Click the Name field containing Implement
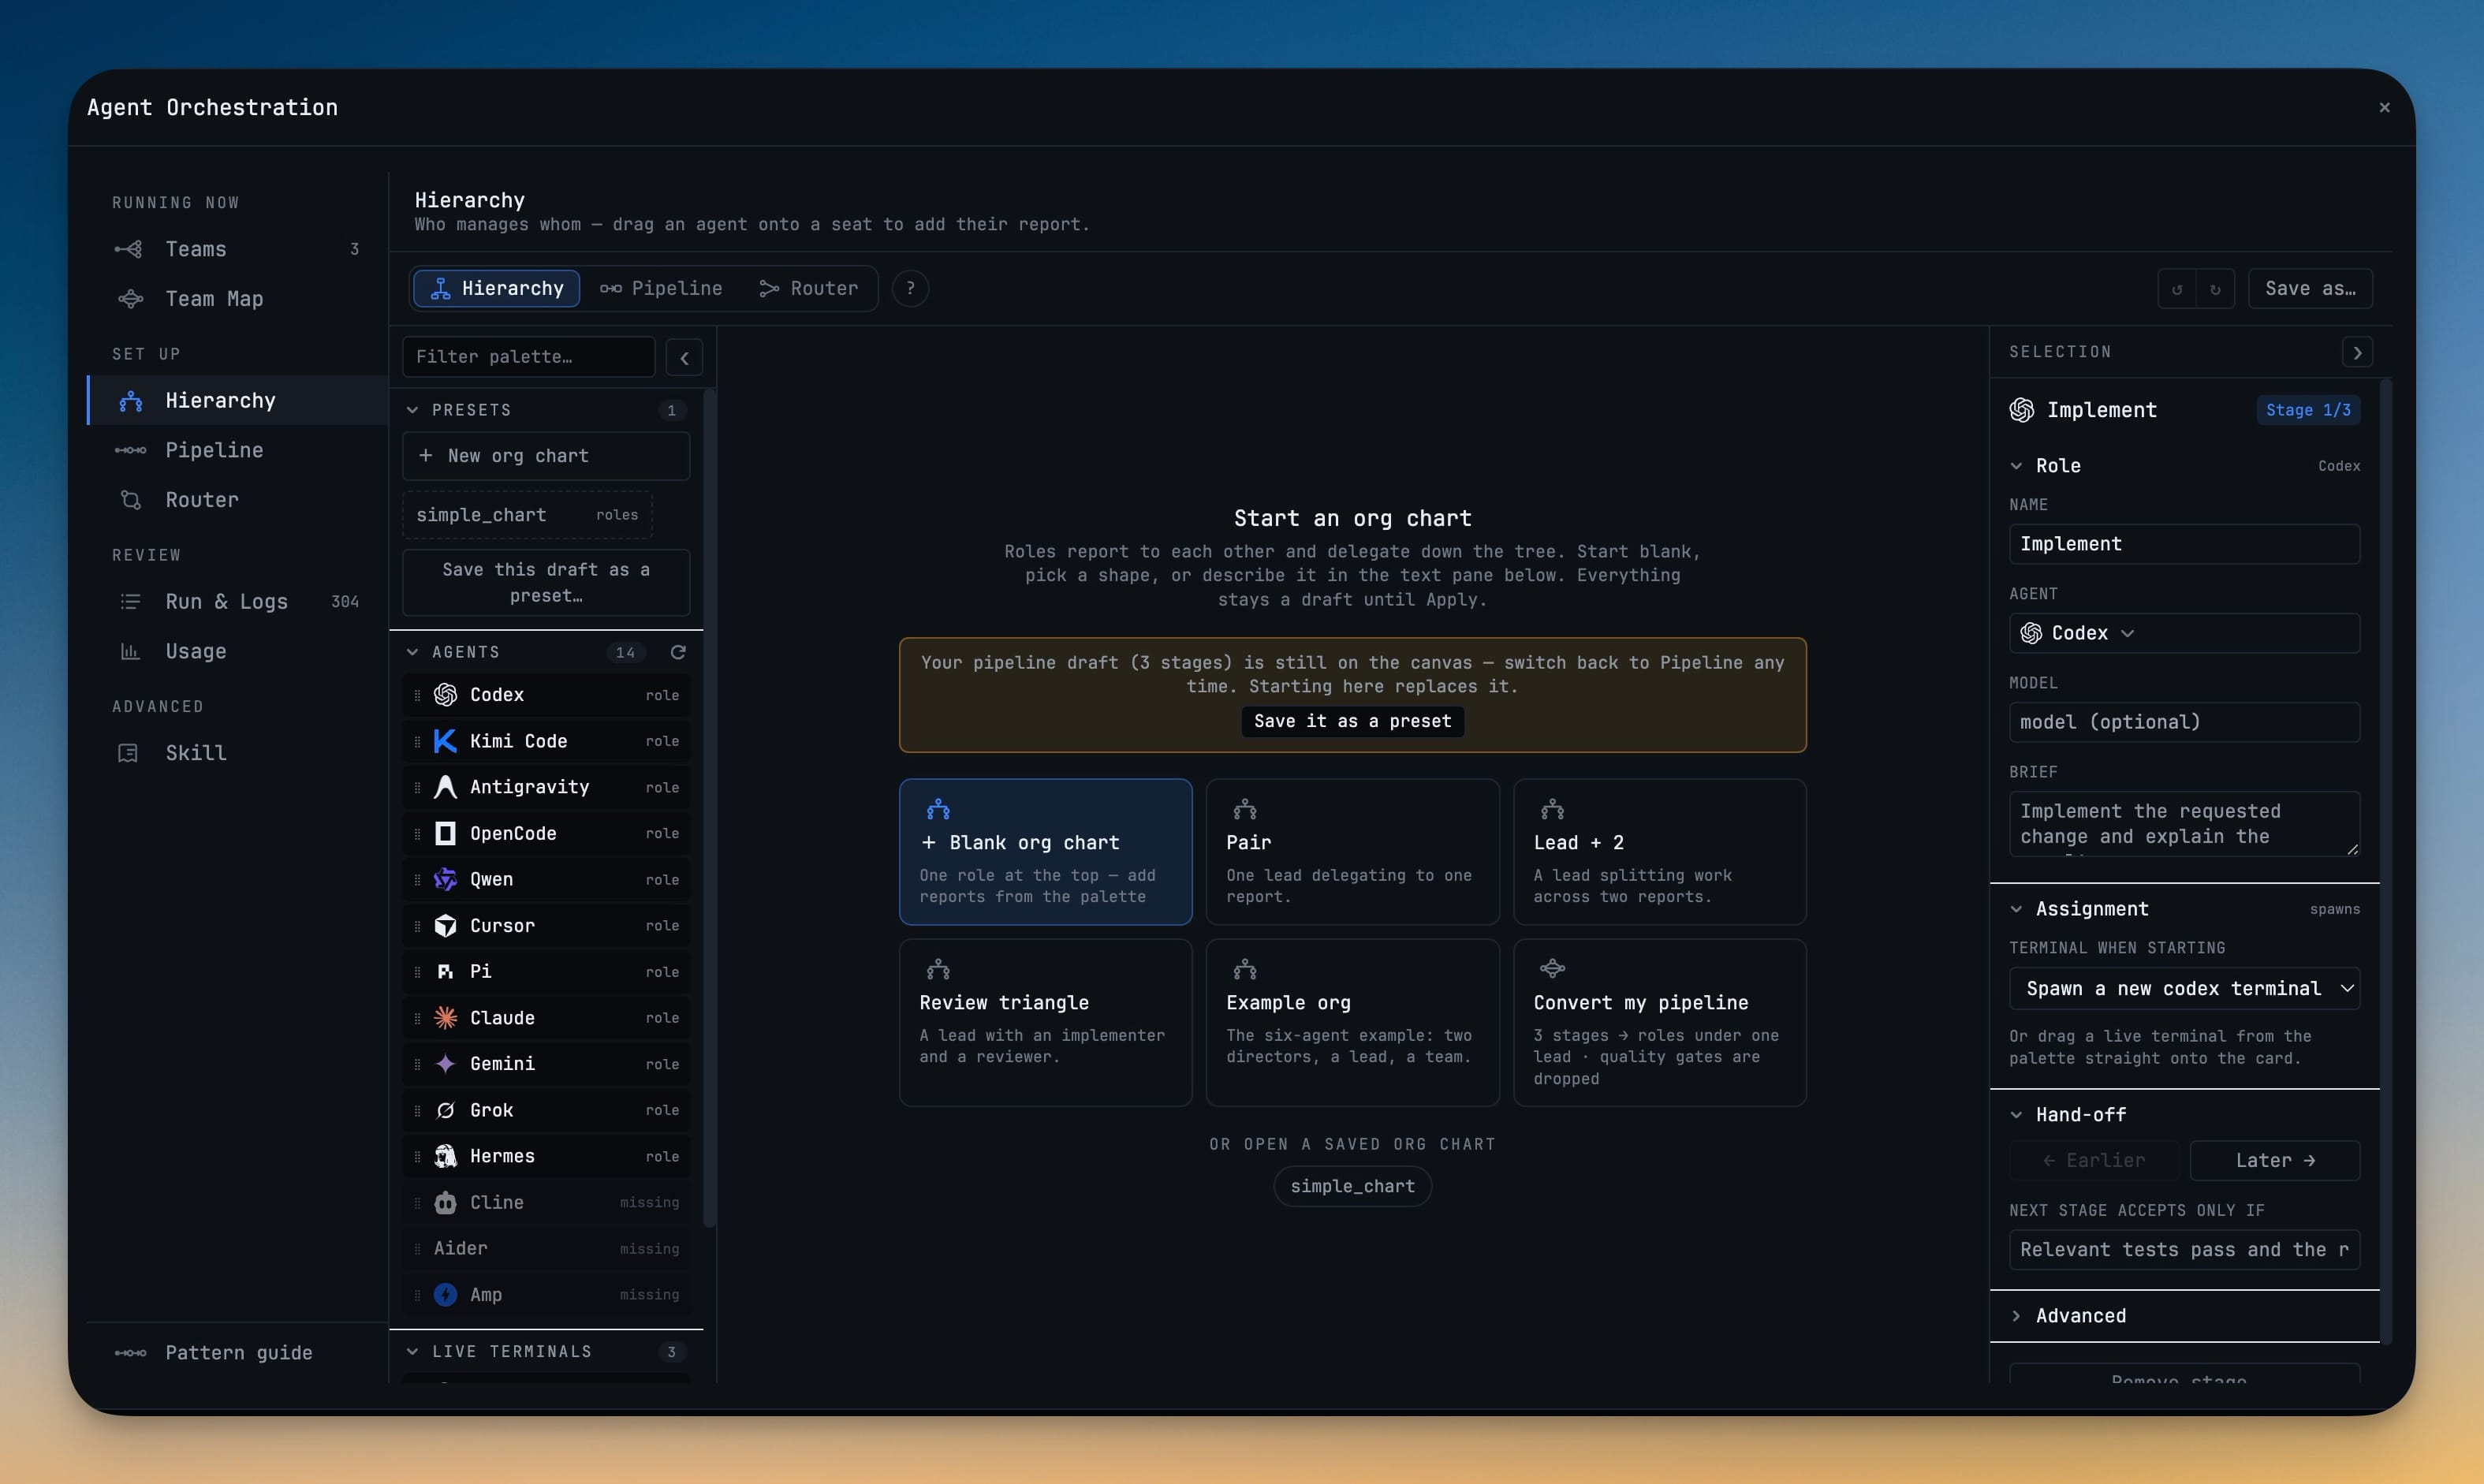The height and width of the screenshot is (1484, 2484). pos(2184,544)
